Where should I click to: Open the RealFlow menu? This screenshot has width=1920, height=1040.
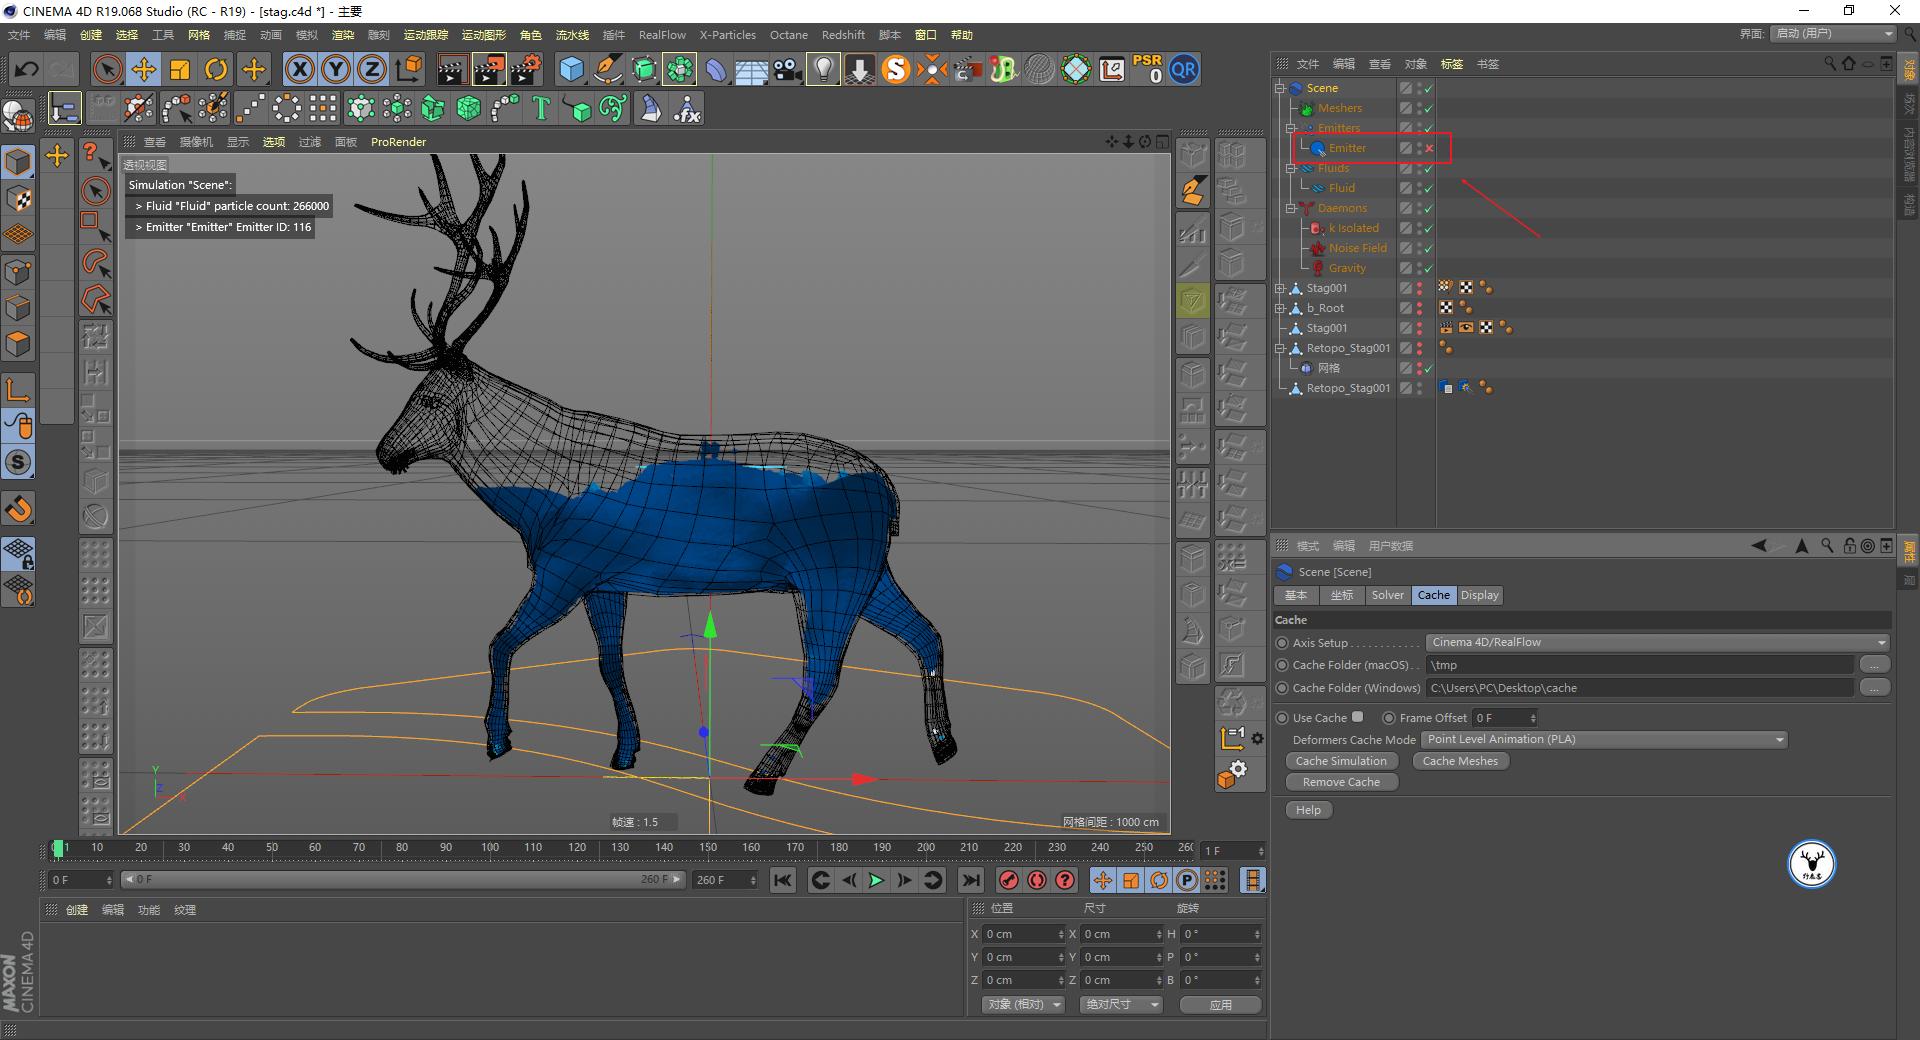point(662,35)
